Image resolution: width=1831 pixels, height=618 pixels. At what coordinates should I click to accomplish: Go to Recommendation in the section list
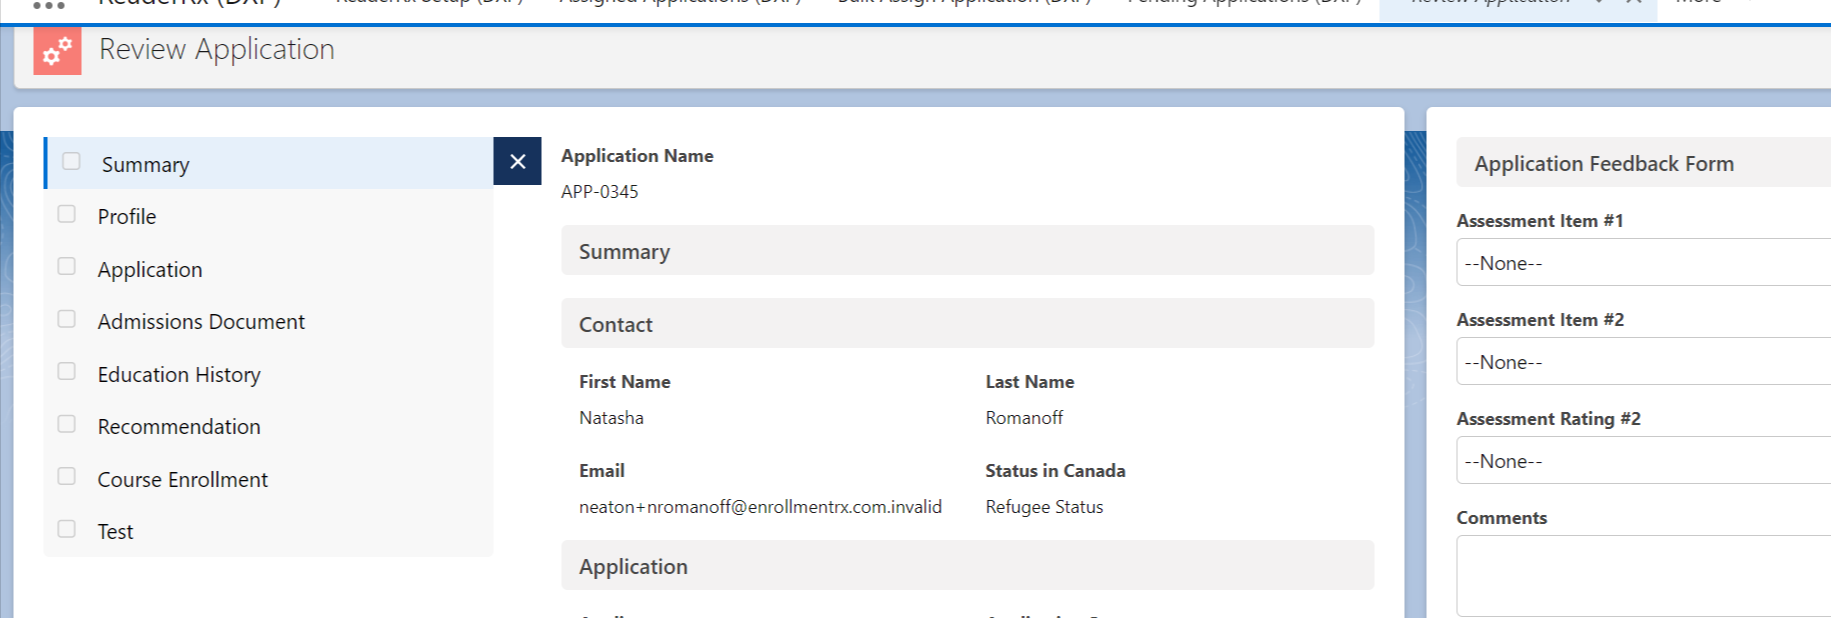pyautogui.click(x=179, y=427)
